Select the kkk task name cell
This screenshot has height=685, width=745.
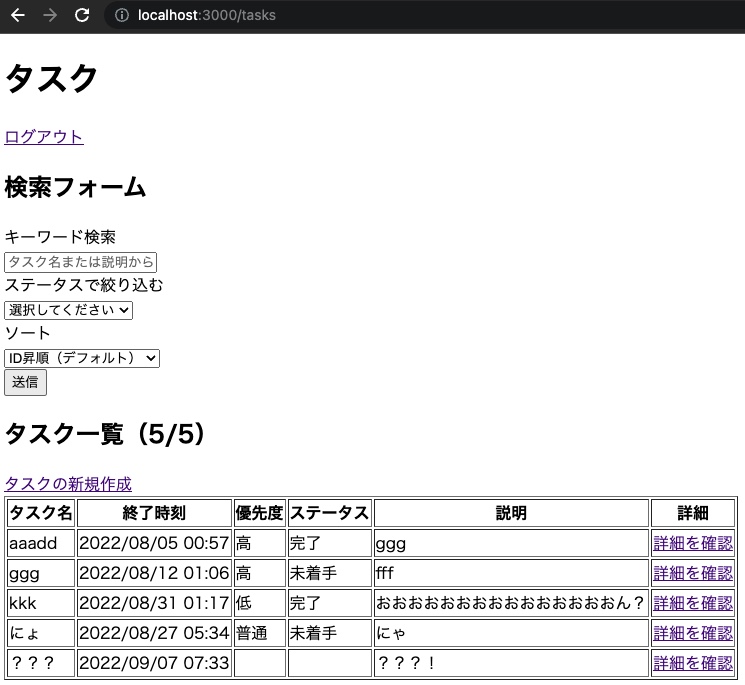[41, 603]
